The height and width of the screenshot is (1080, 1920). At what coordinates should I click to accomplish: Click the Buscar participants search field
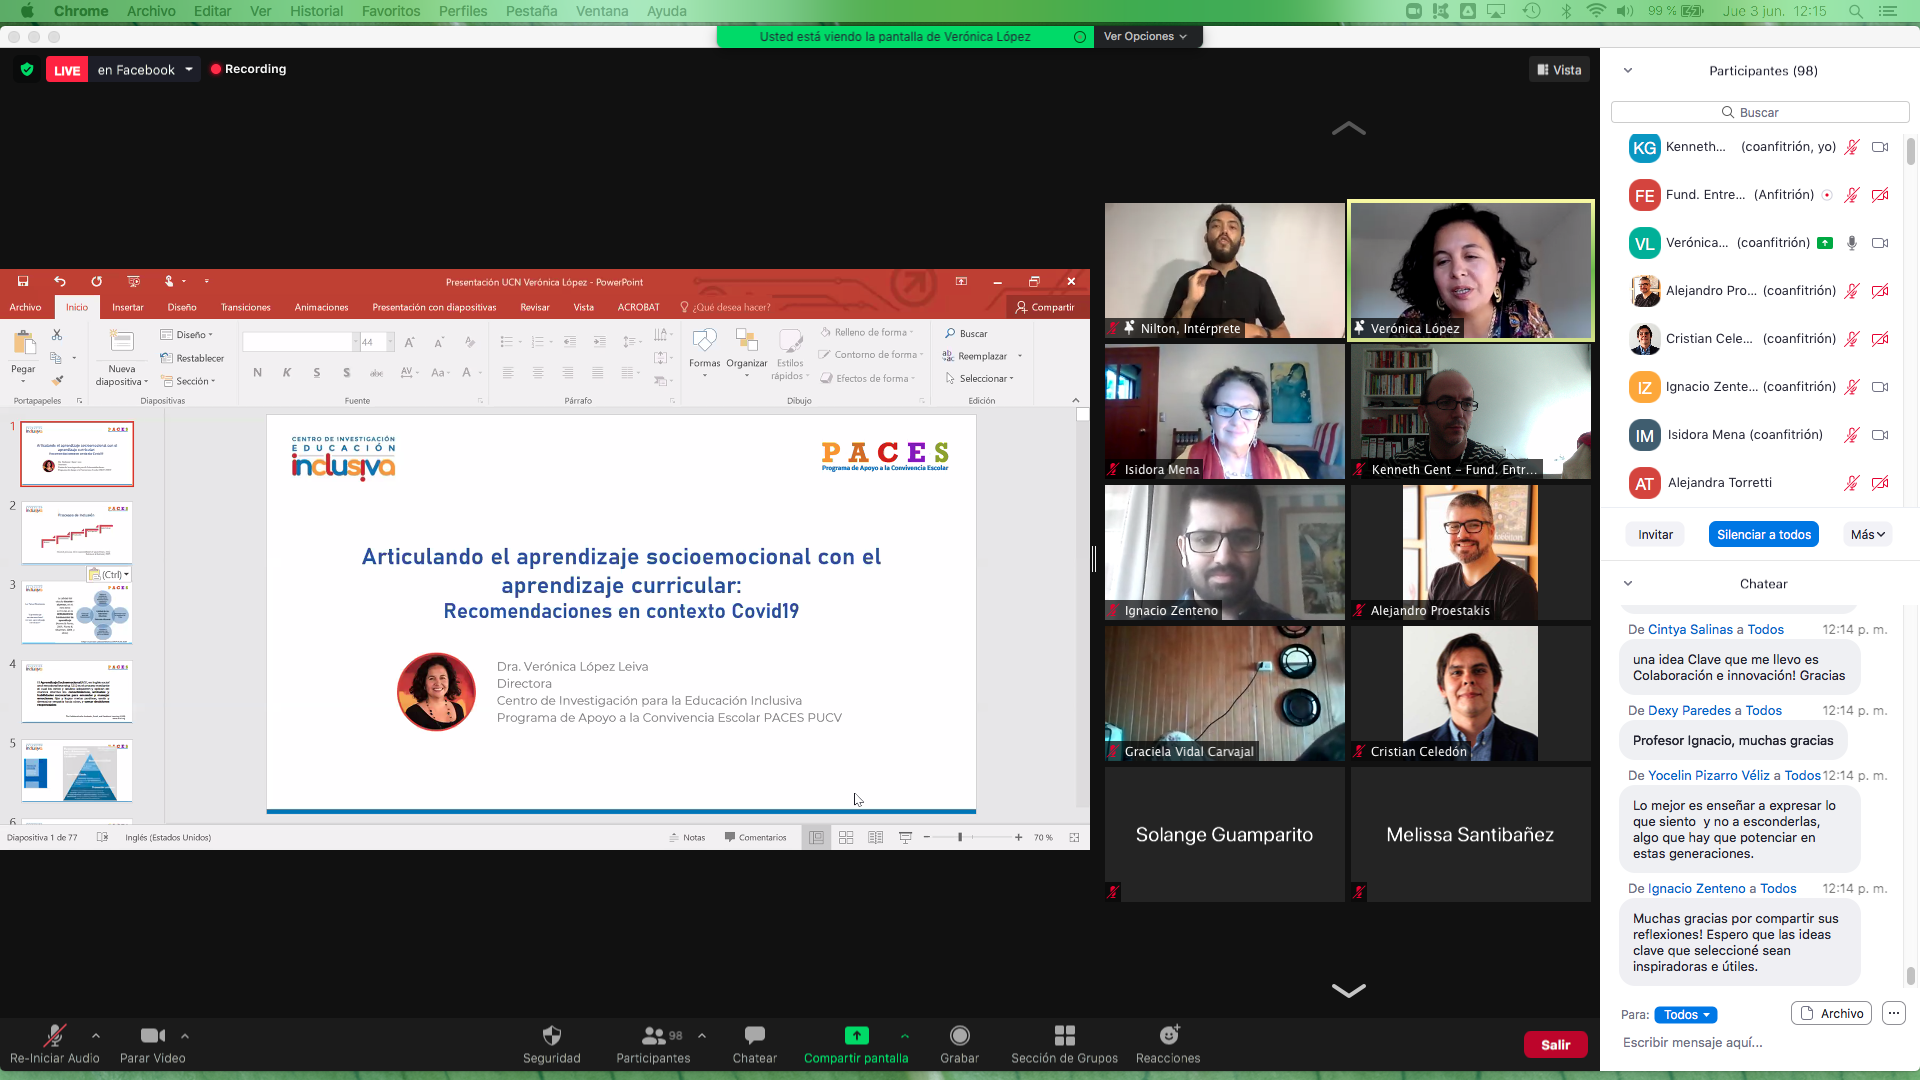(x=1760, y=112)
